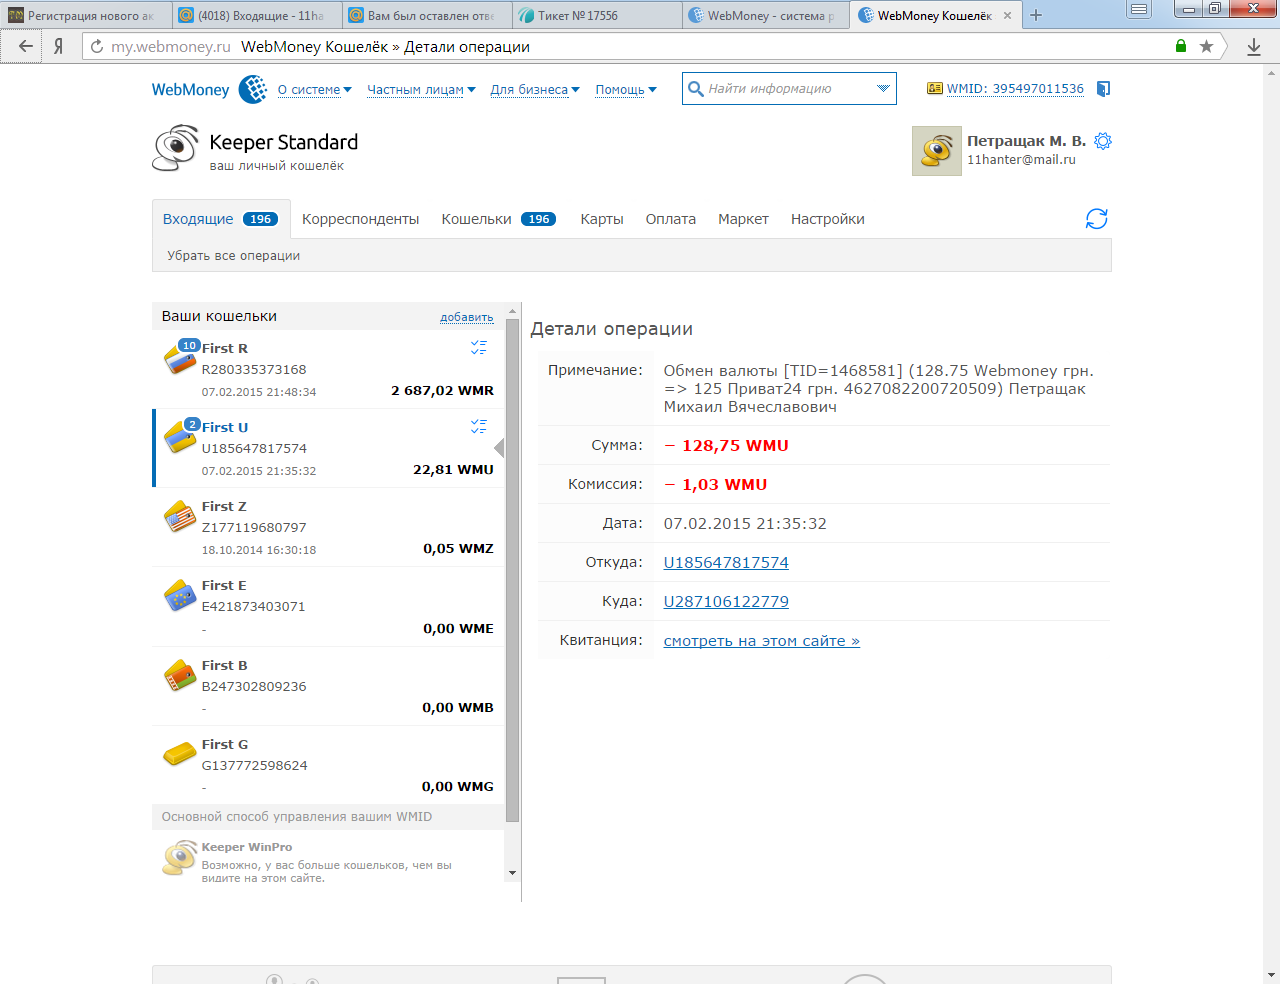Click the collapse arrow beside the First U wallet
The image size is (1280, 984).
pos(500,447)
